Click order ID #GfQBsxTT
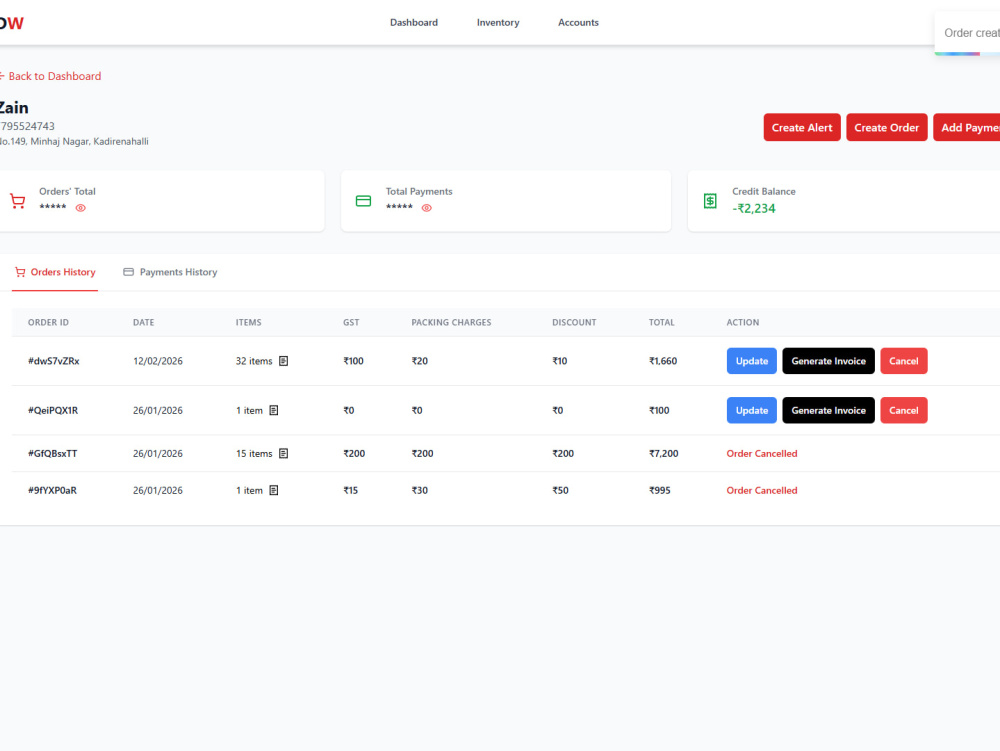Viewport: 1000px width, 751px height. point(52,453)
